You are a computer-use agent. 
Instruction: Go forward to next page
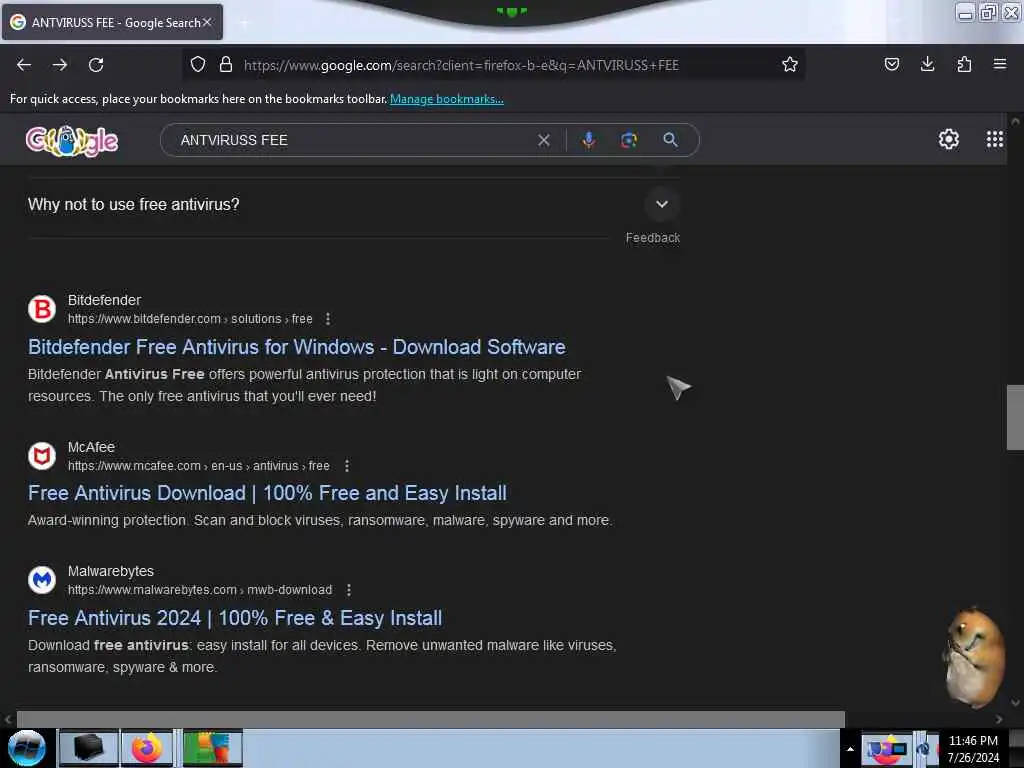point(60,65)
